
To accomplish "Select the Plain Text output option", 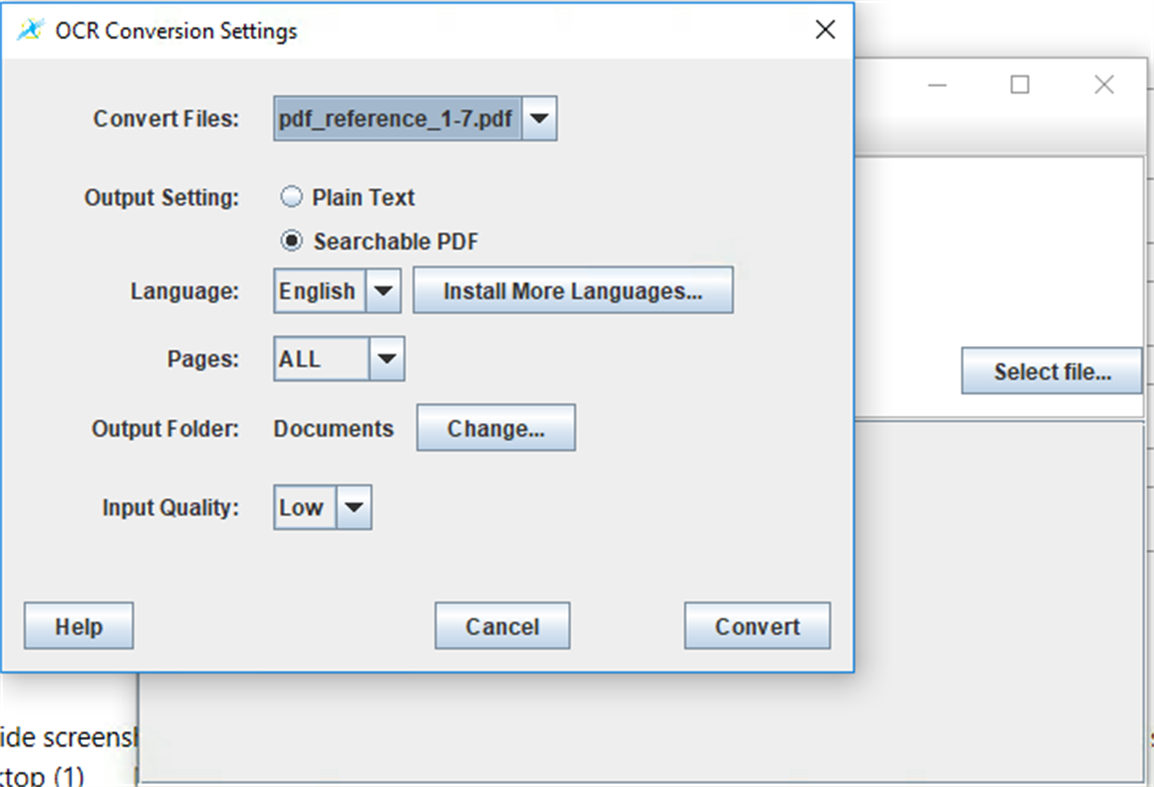I will tap(291, 196).
